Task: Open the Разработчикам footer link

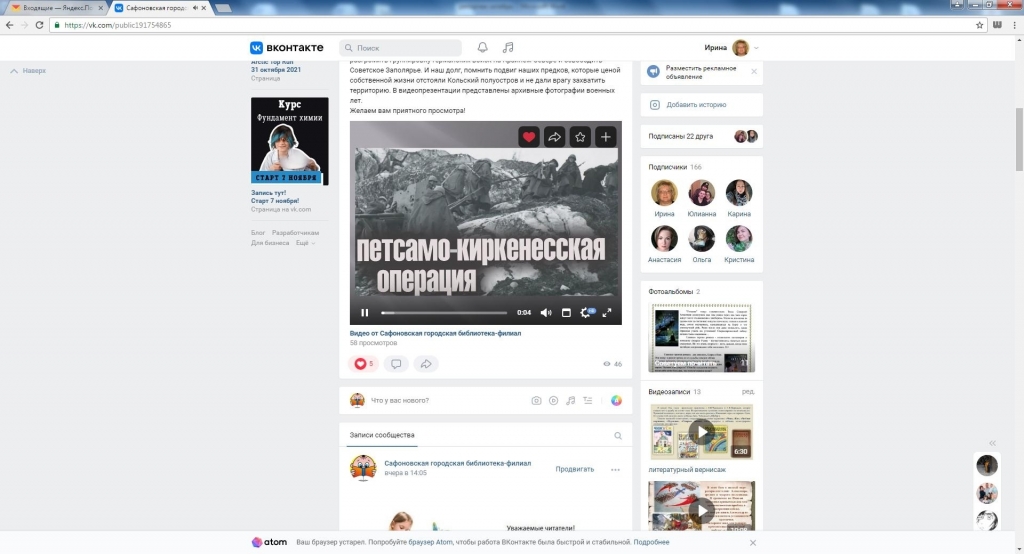Action: (x=295, y=233)
